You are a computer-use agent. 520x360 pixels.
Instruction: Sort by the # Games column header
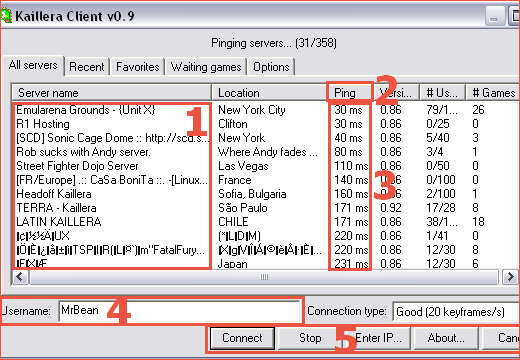pyautogui.click(x=492, y=93)
